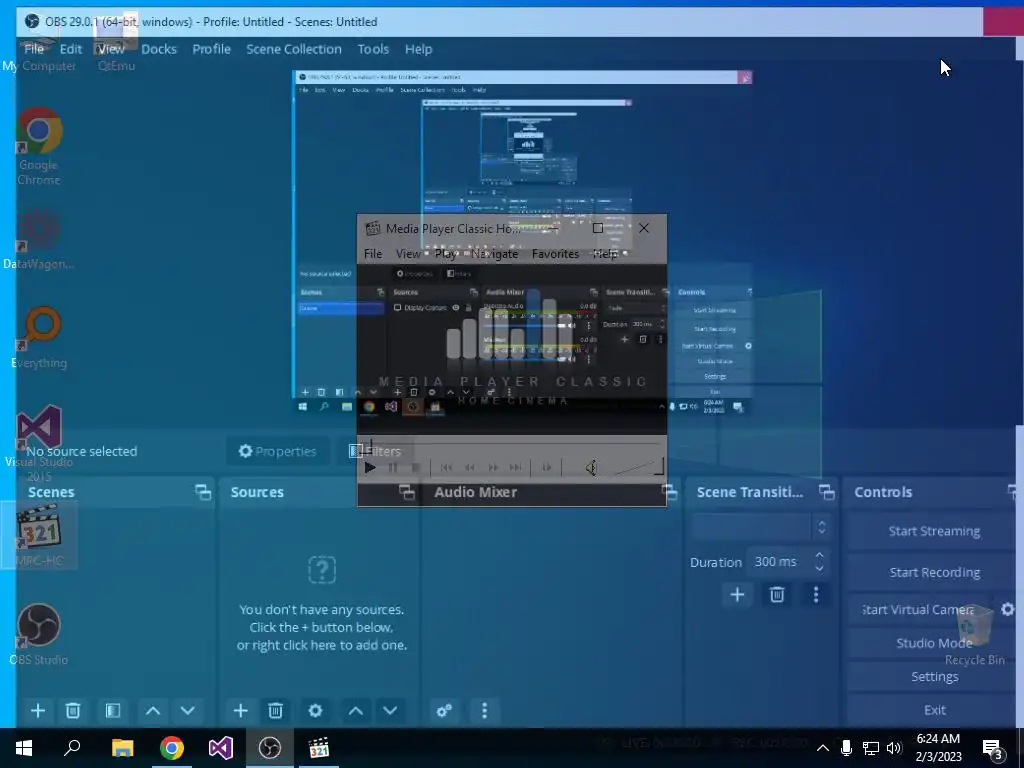Open Navigate menu in Media Player Classic
The width and height of the screenshot is (1024, 768).
click(x=494, y=253)
